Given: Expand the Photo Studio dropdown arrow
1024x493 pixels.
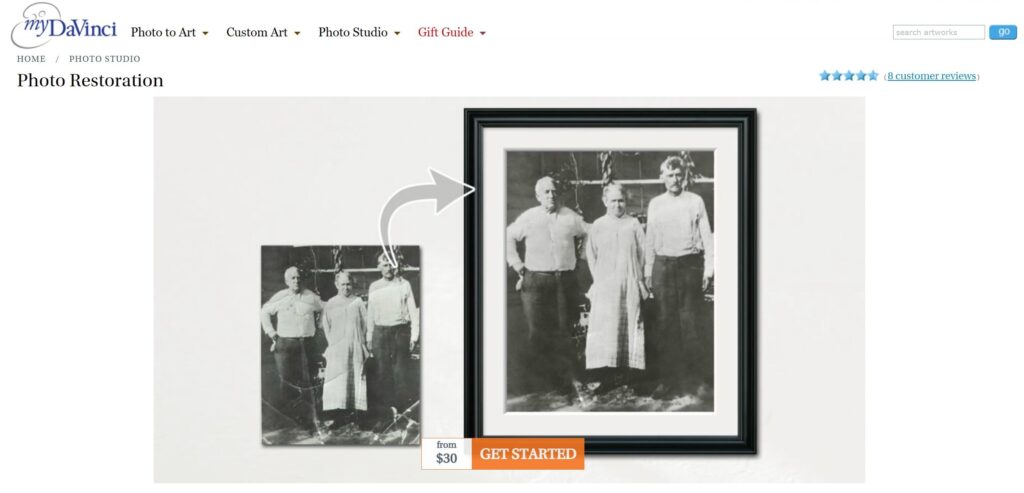Looking at the screenshot, I should coord(397,33).
